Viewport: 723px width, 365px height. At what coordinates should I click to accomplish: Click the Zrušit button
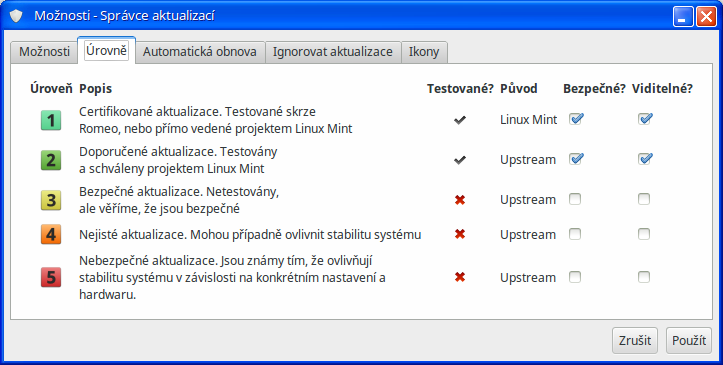635,341
